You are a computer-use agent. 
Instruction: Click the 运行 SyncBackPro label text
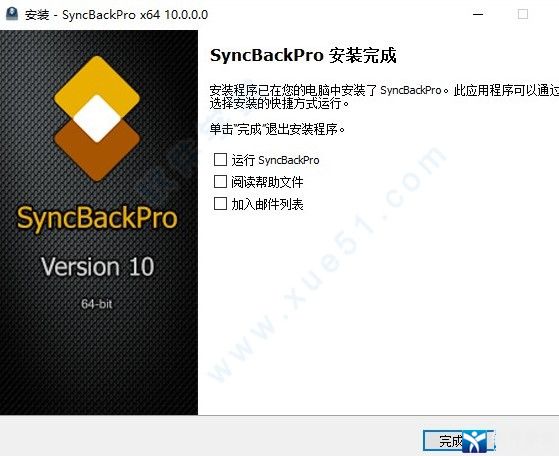[x=275, y=160]
